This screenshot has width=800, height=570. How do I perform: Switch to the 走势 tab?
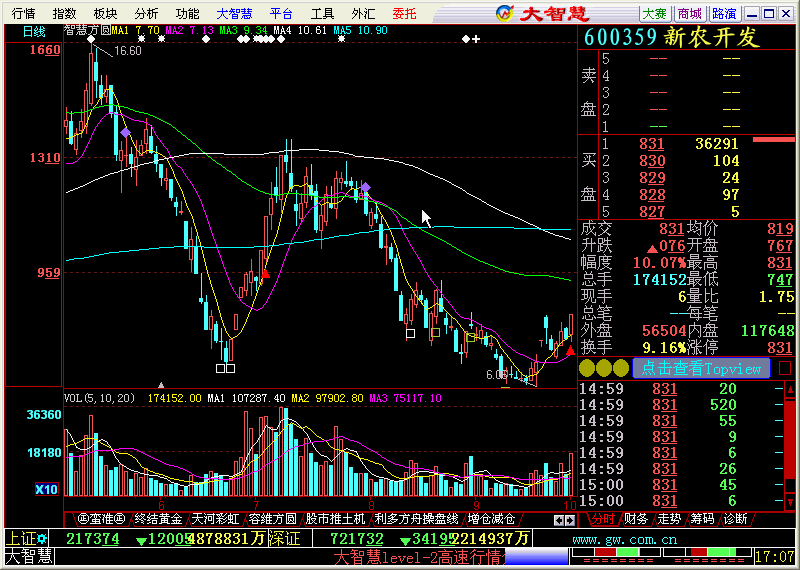point(669,519)
